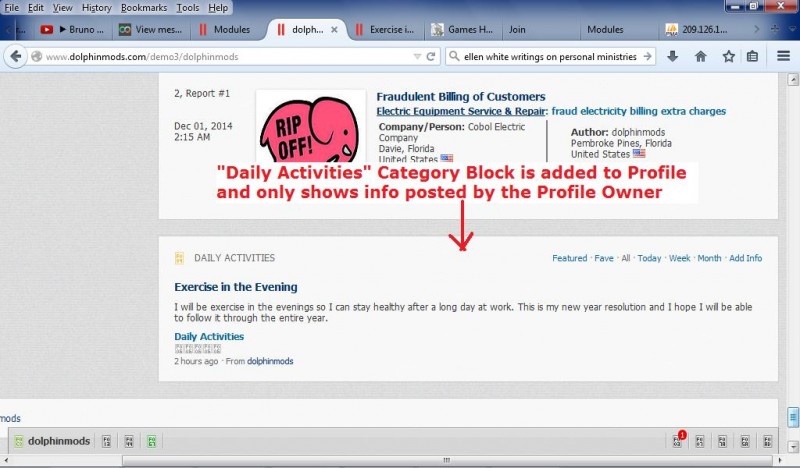Click the Daily Activities block icon
The image size is (800, 468).
(179, 258)
